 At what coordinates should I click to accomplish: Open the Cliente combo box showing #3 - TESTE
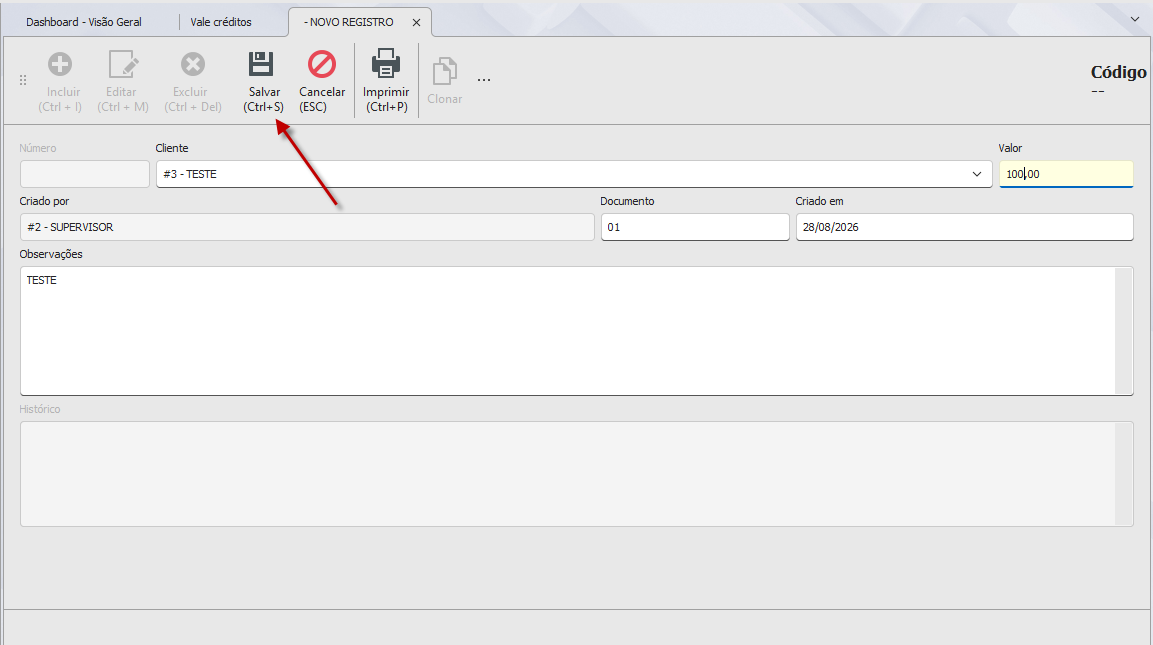click(x=574, y=174)
